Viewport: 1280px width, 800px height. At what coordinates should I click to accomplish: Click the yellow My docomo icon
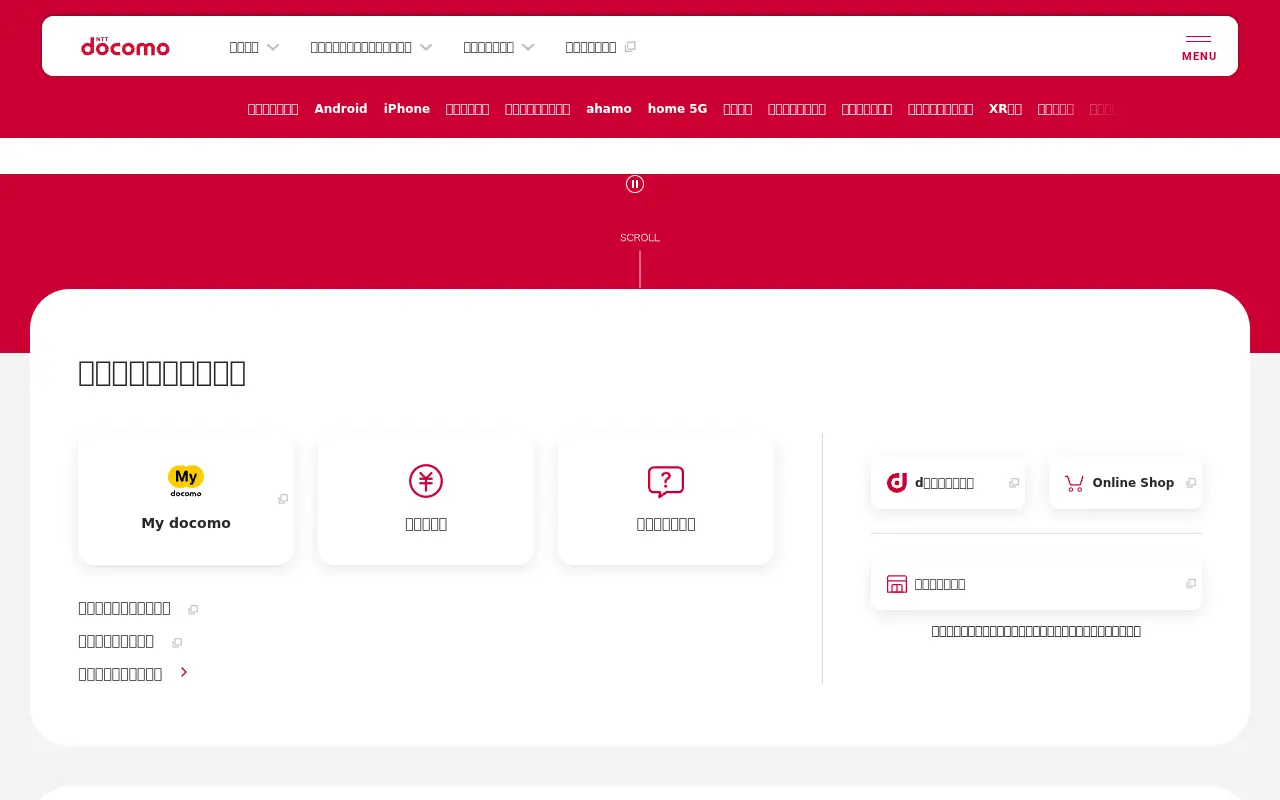tap(186, 481)
